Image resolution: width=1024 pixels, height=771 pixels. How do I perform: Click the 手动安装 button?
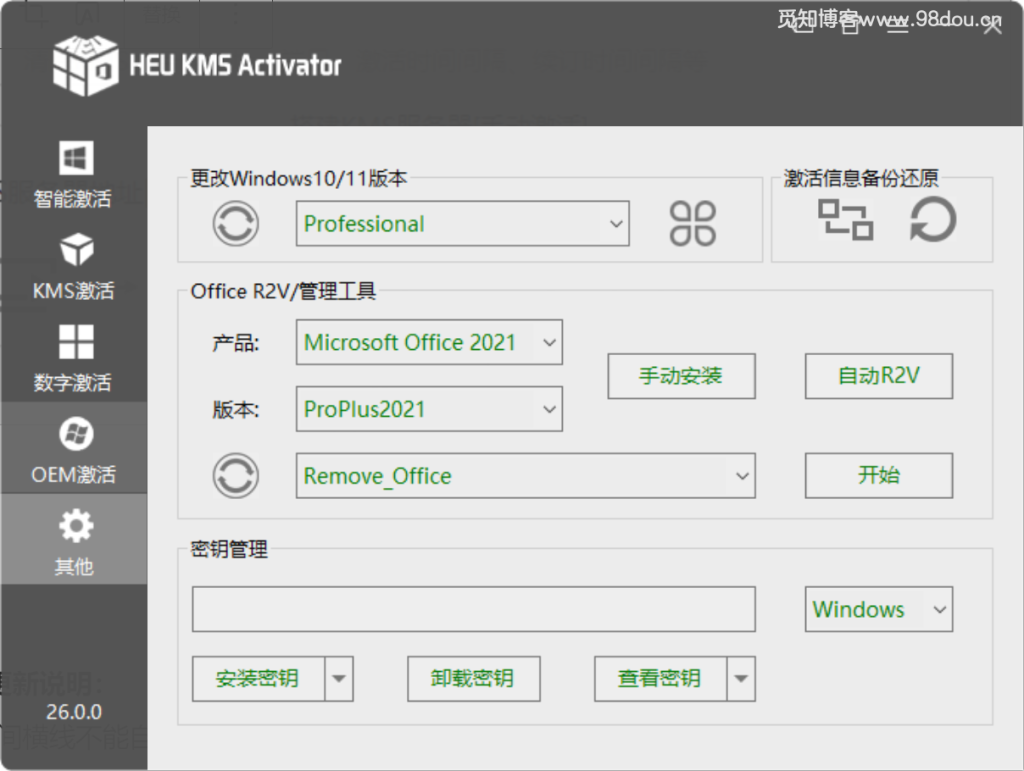(681, 376)
